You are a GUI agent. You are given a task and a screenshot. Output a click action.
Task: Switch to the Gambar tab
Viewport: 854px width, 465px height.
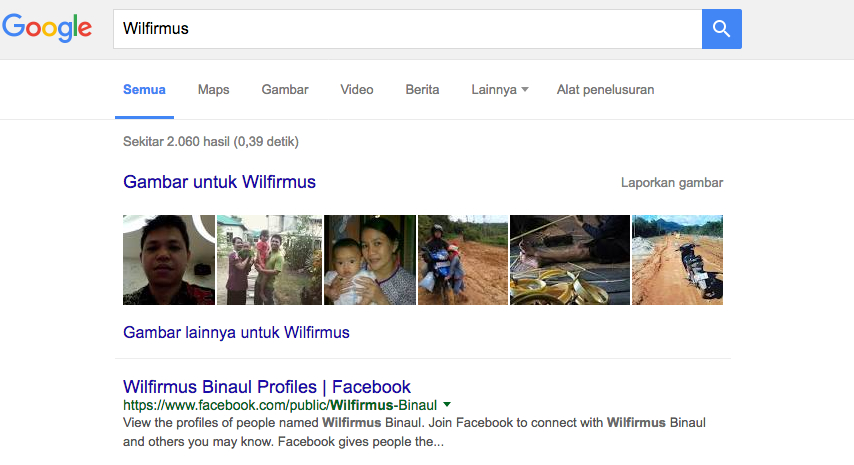coord(285,90)
